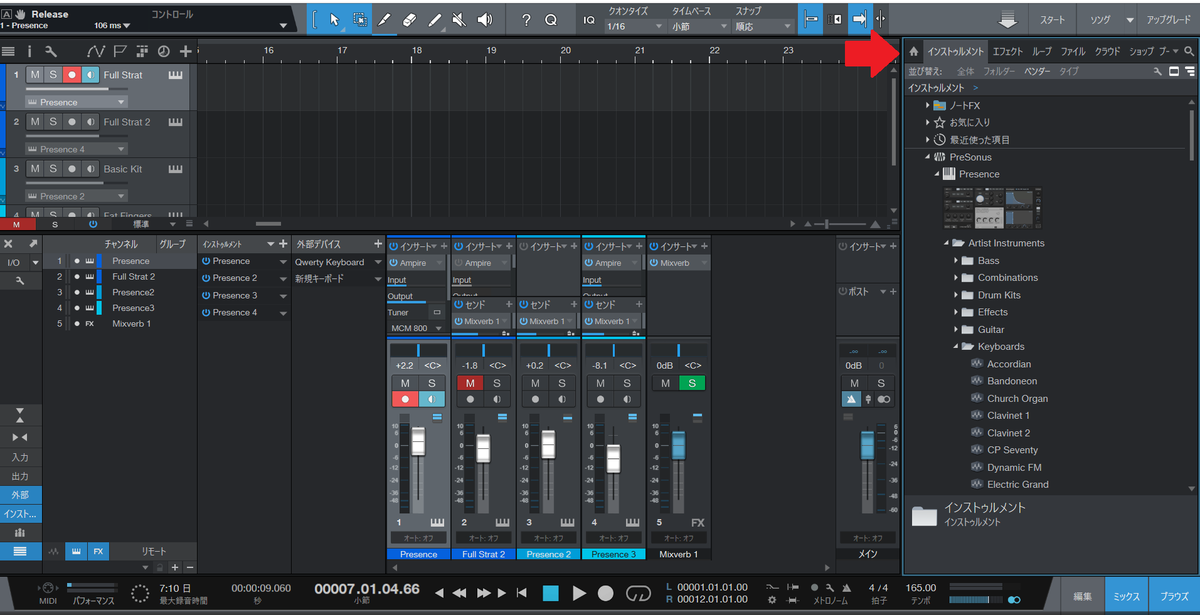Click the アップグレード button
1200x615 pixels.
coord(1168,20)
